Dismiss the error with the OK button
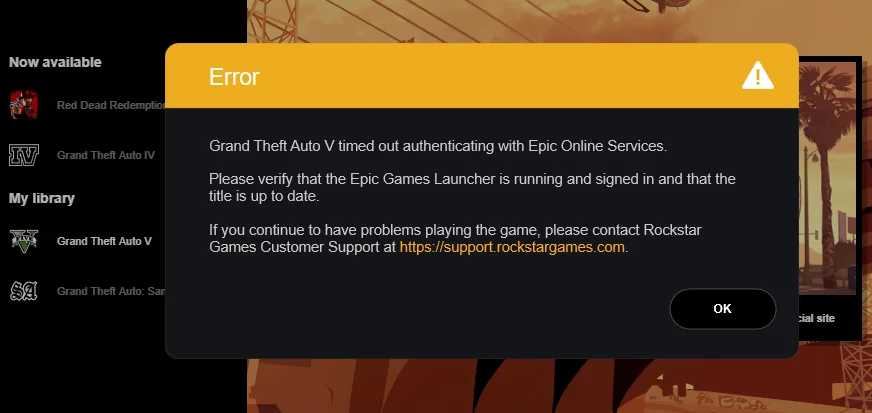Viewport: 872px width, 413px height. tap(722, 308)
